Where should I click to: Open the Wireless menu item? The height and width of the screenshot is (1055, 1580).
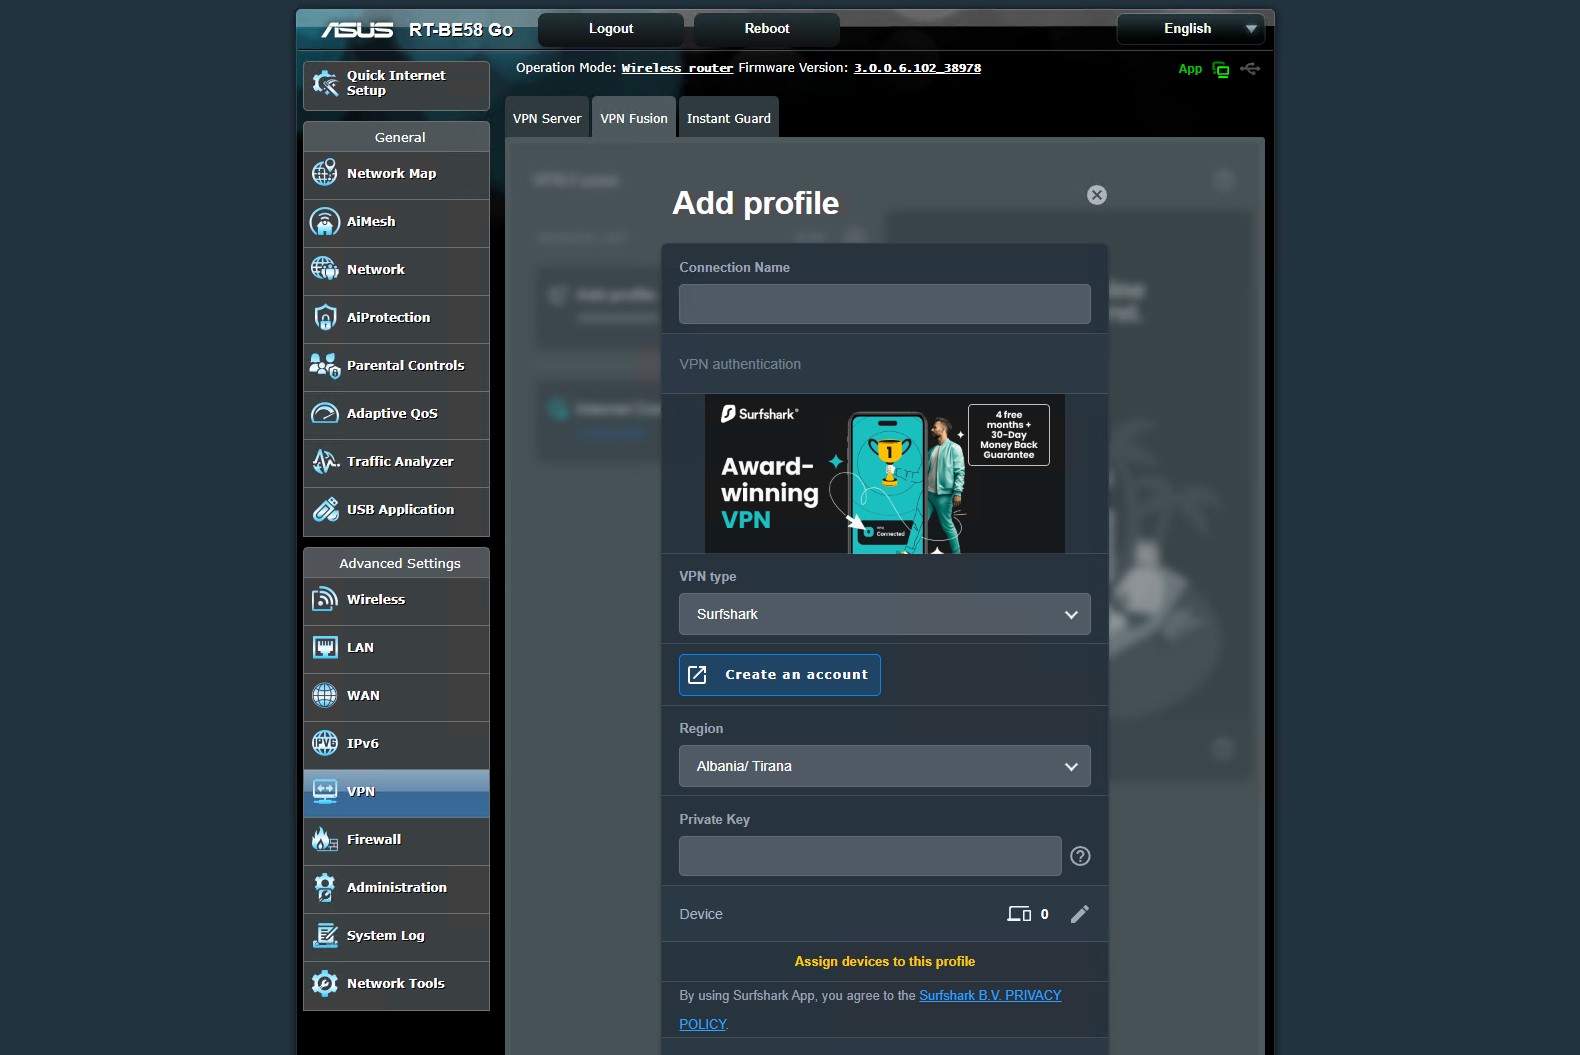tap(397, 600)
